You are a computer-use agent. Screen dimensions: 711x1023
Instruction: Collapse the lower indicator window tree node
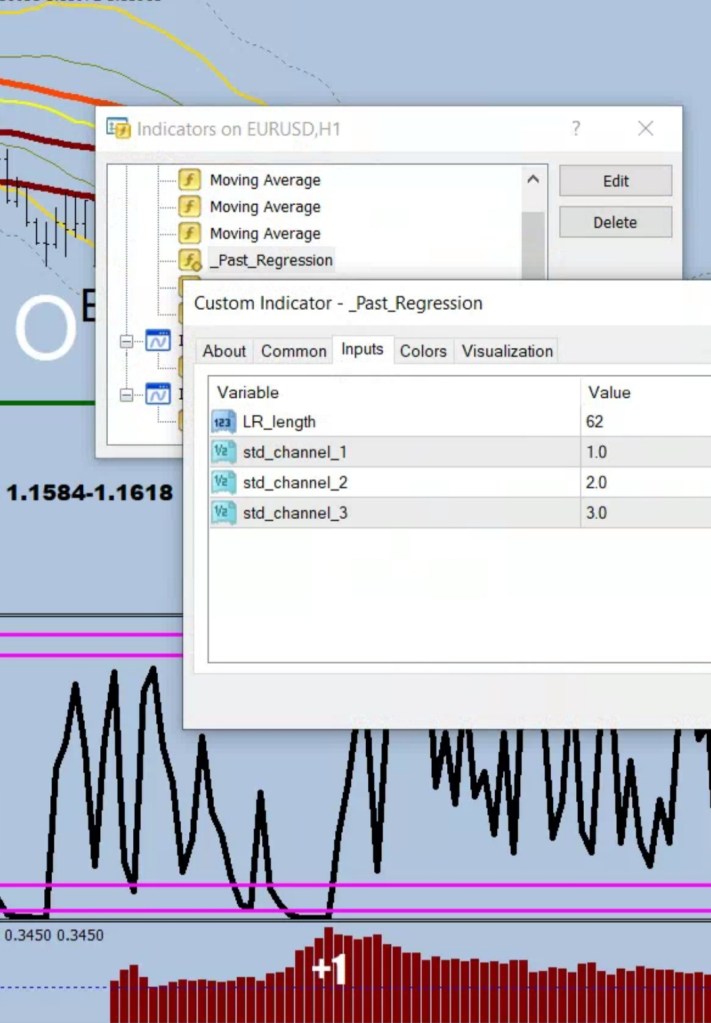[127, 395]
